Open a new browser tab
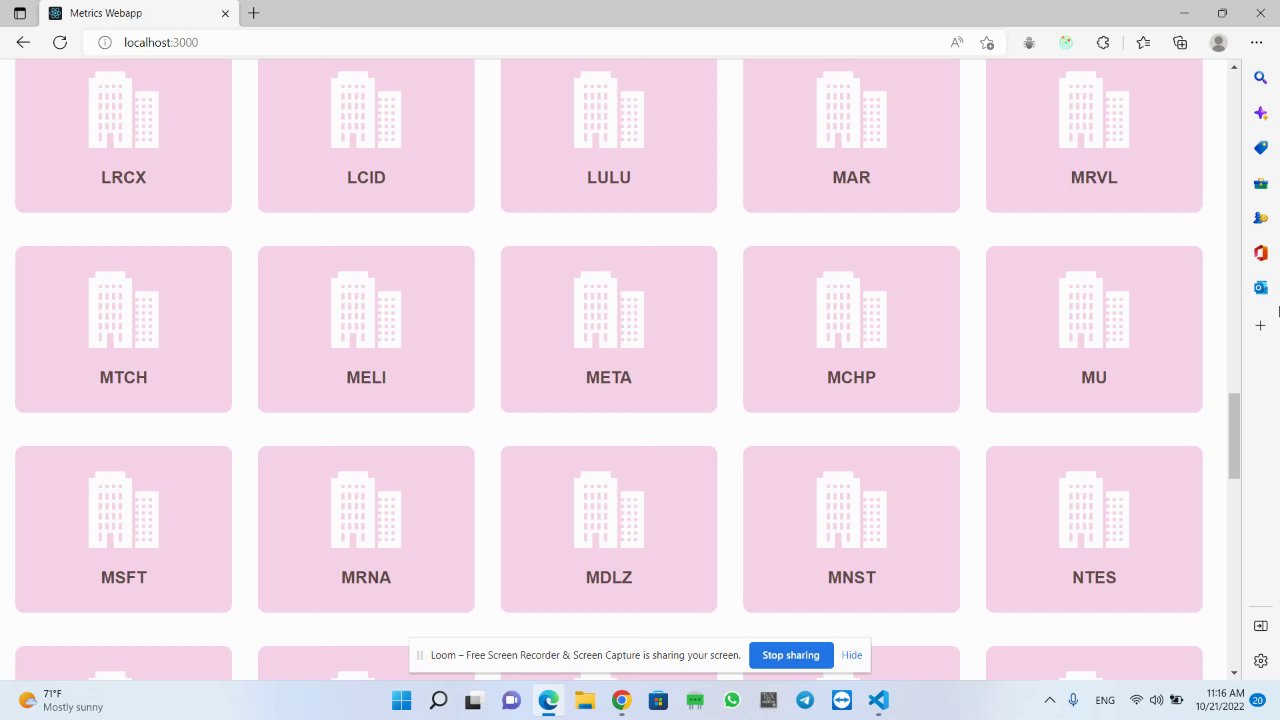Viewport: 1280px width, 720px height. tap(254, 13)
